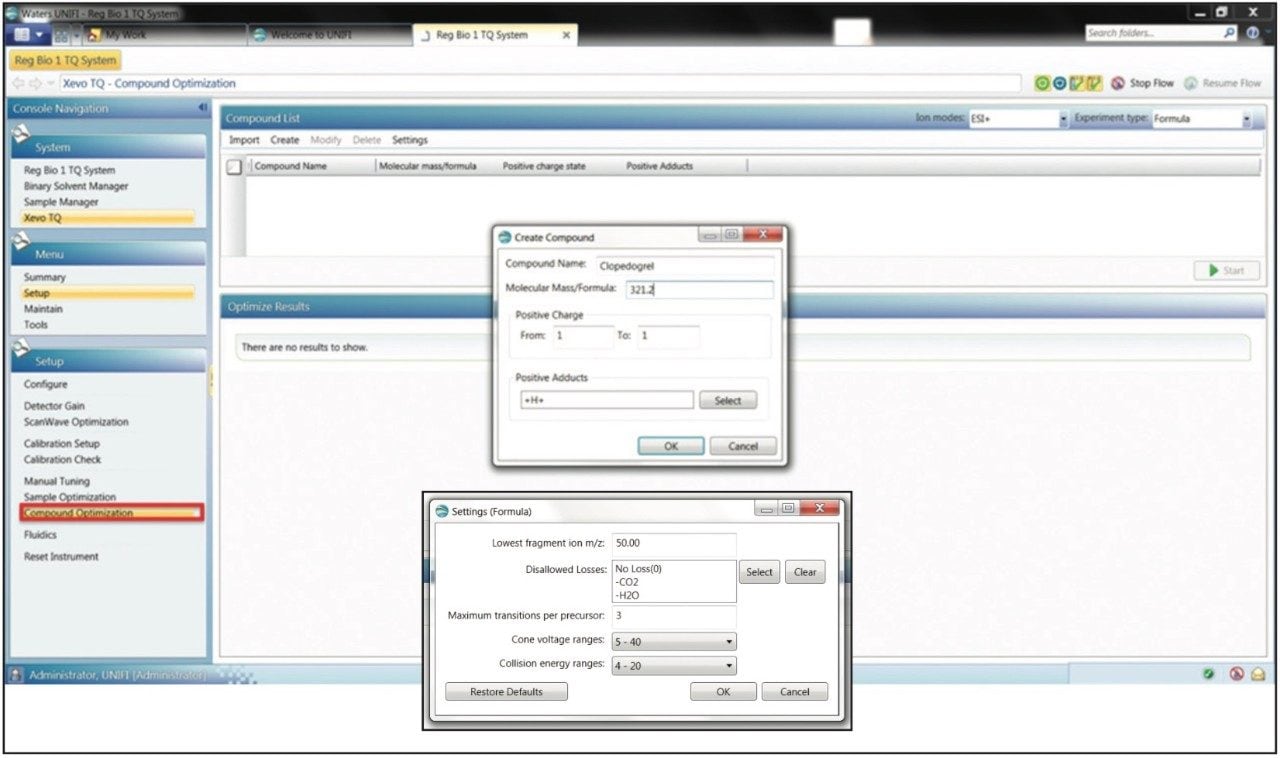The image size is (1280, 758).
Task: Click the Molecular Mass/Formula field
Action: (x=700, y=290)
